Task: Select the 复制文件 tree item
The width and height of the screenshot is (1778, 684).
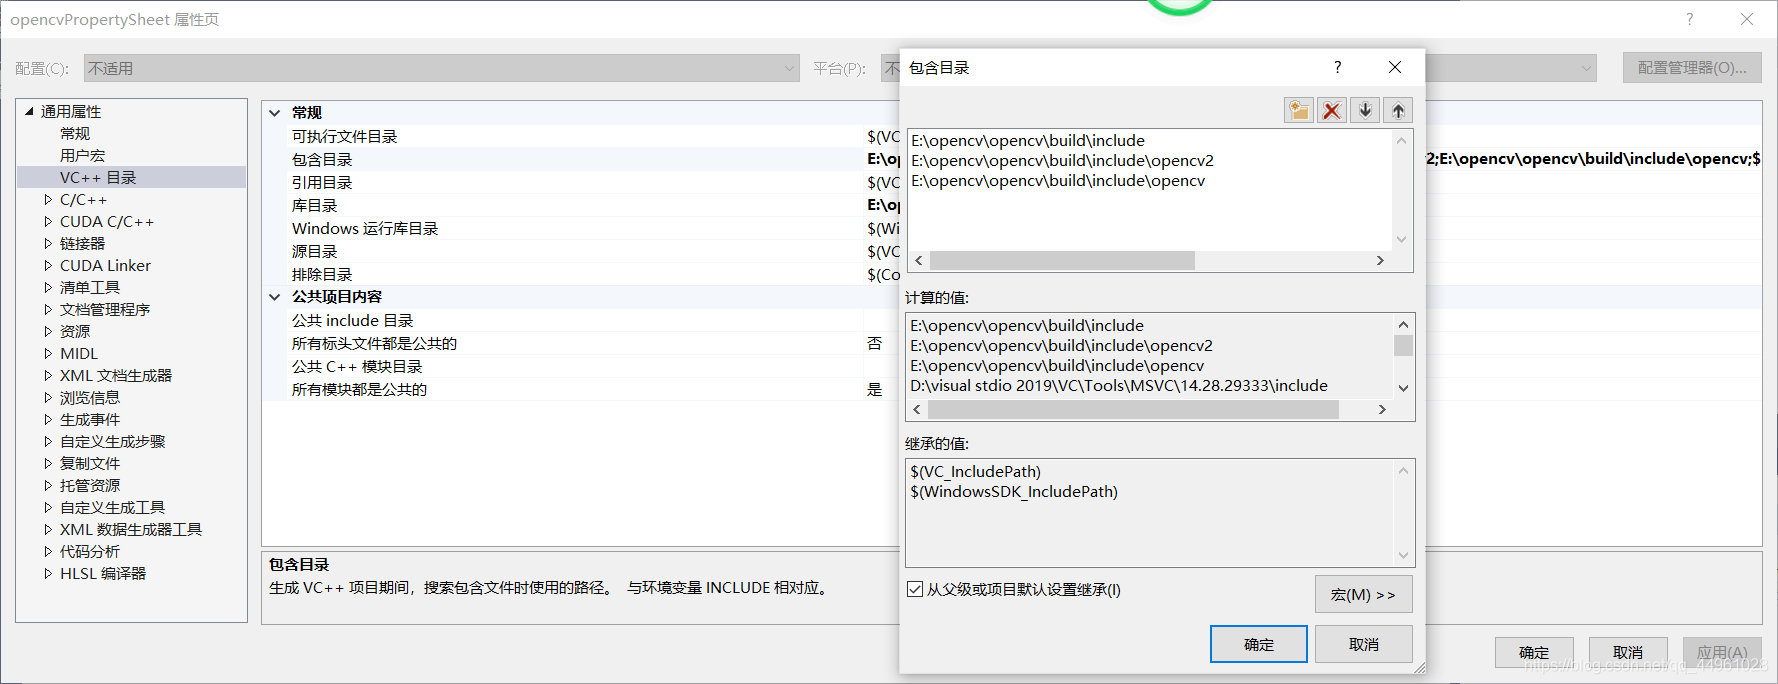Action: 90,463
